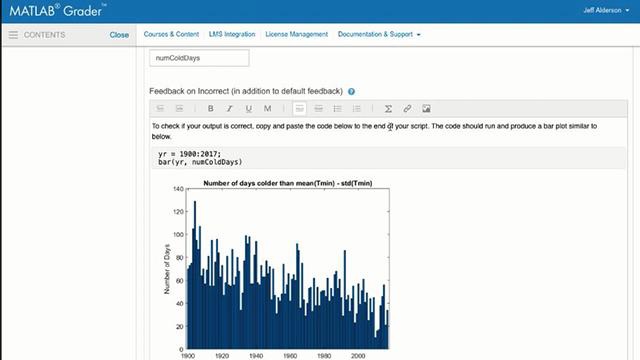Apply monospace M formatting
The image size is (640, 360).
267,109
